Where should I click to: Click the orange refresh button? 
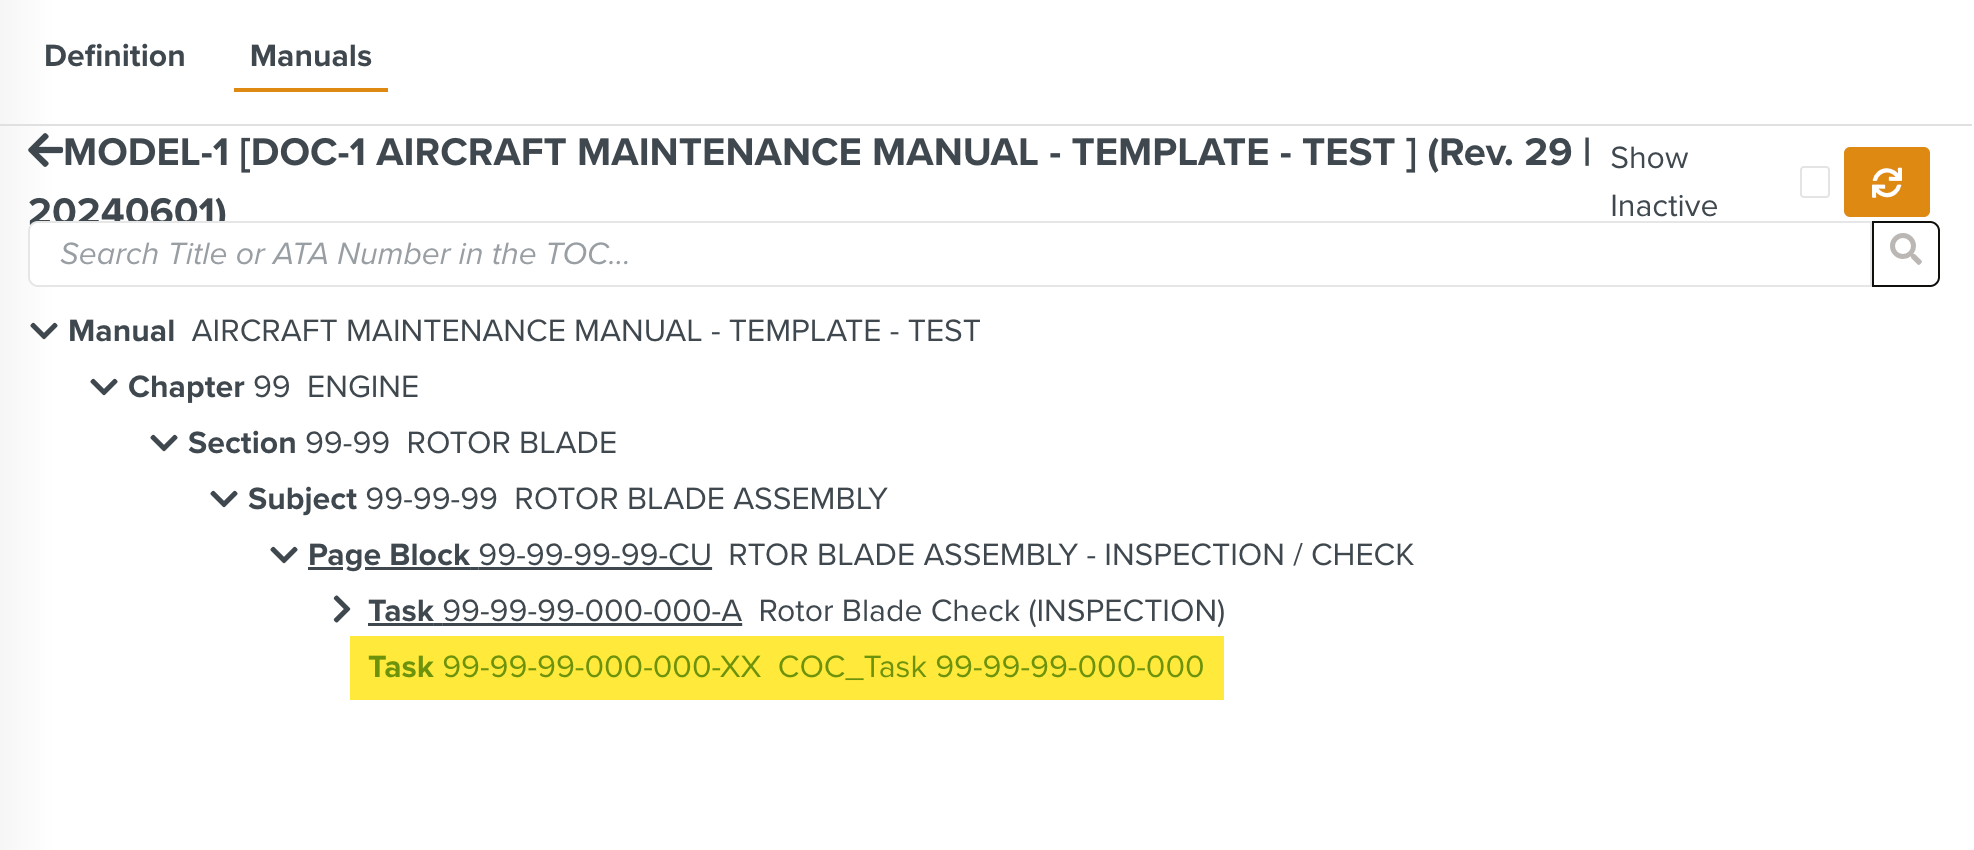[1885, 182]
